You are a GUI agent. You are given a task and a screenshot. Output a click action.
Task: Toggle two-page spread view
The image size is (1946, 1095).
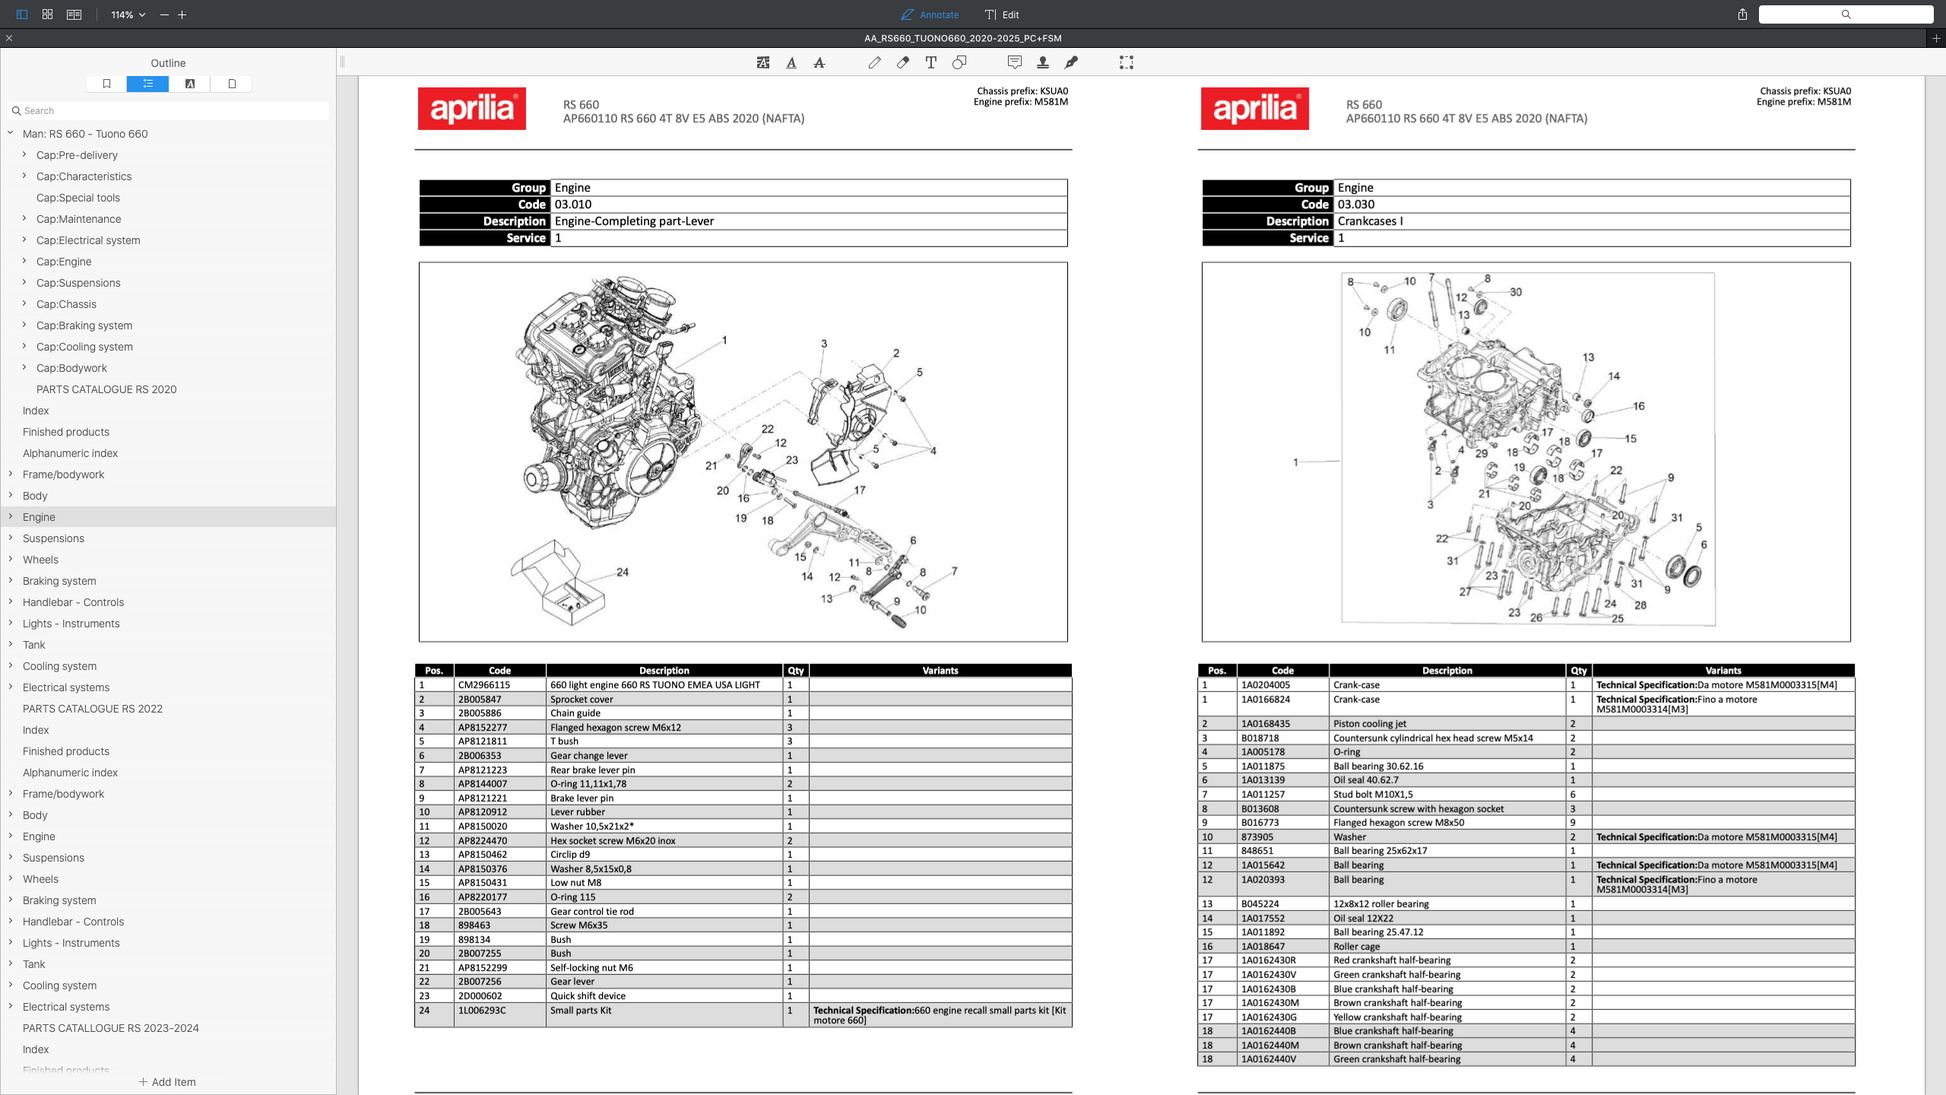tap(74, 14)
